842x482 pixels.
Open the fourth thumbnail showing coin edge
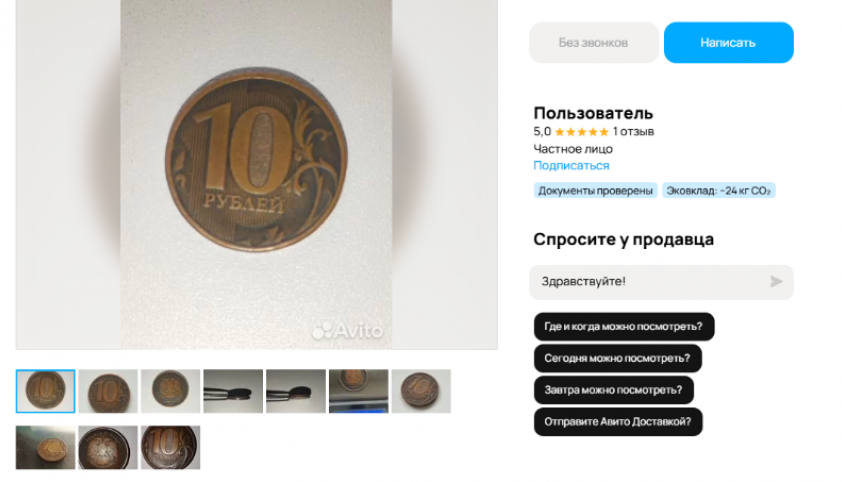(x=233, y=391)
